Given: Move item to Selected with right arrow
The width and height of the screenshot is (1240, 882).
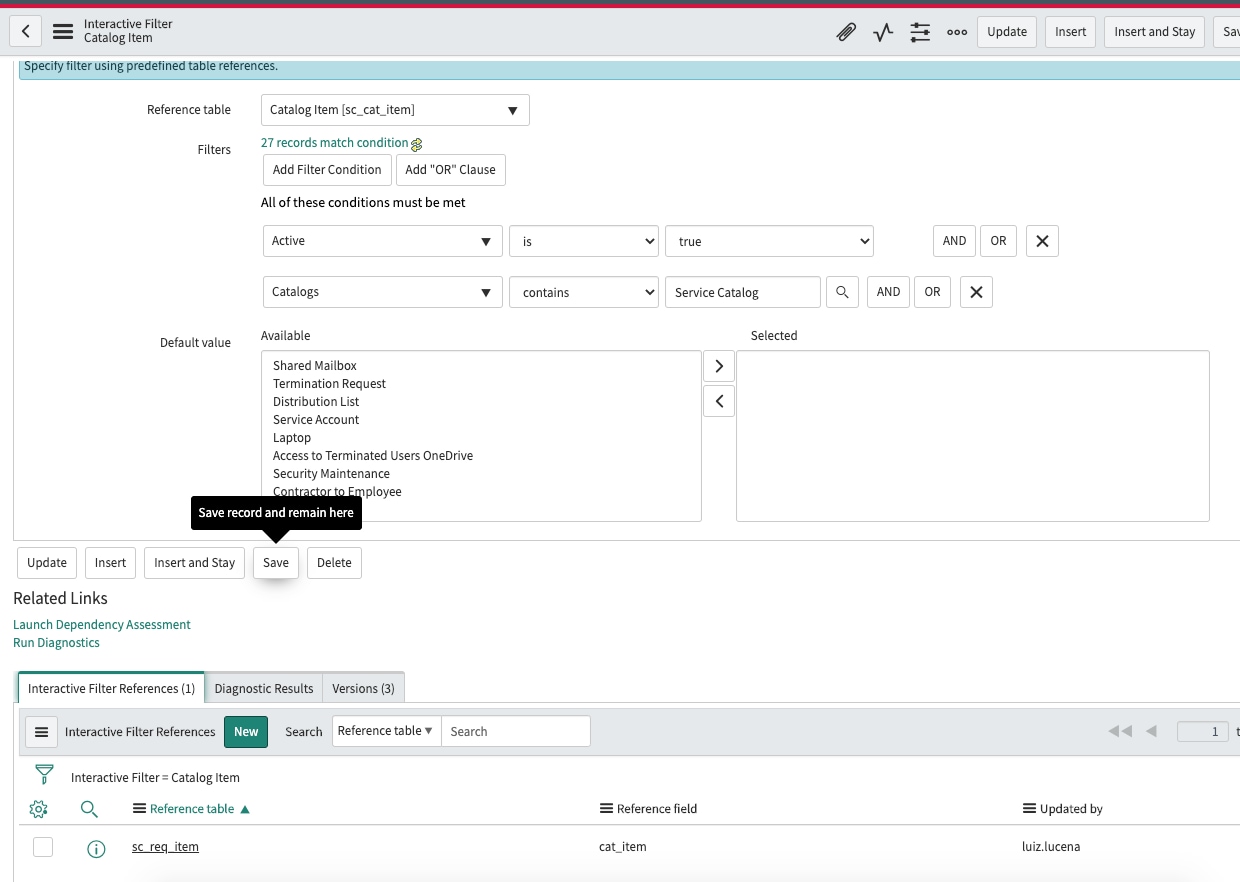Looking at the screenshot, I should click(719, 366).
